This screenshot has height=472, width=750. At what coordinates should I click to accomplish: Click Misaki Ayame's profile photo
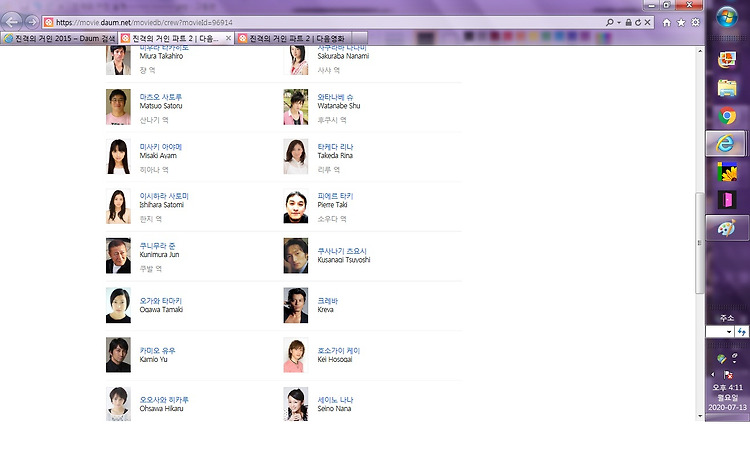pos(118,156)
